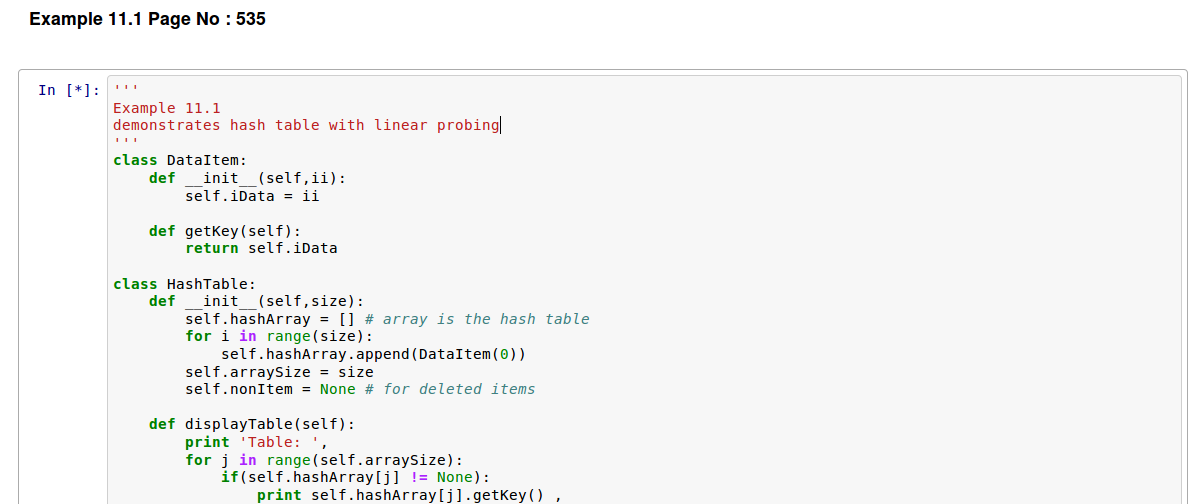
Task: Click the 'Example 11.1 Page No : 535' heading
Action: tap(147, 20)
